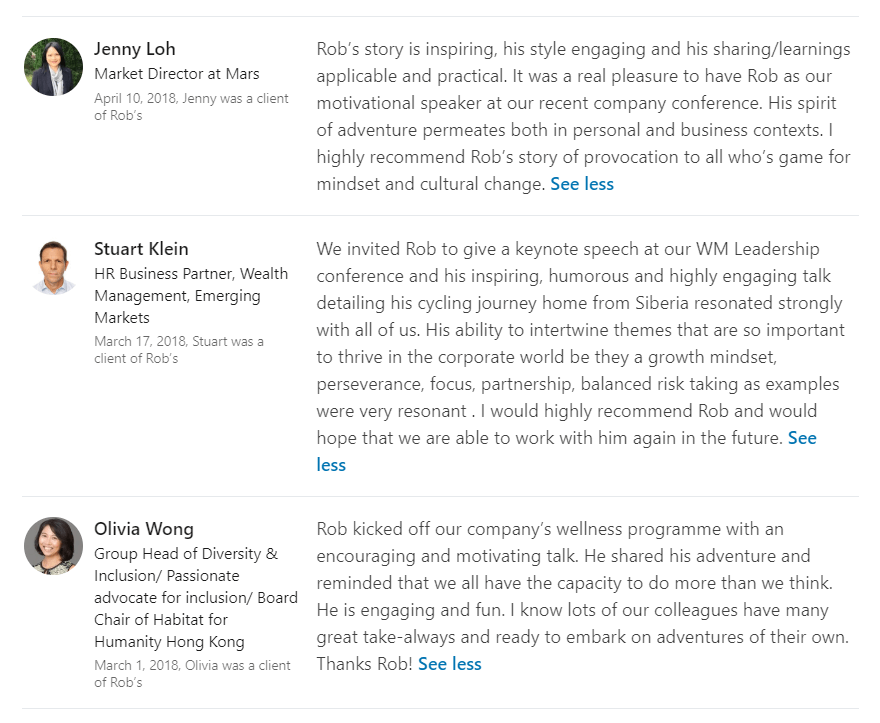The height and width of the screenshot is (723, 880).
Task: Click the 'April 10, 2018' relationship note
Action: tap(191, 106)
